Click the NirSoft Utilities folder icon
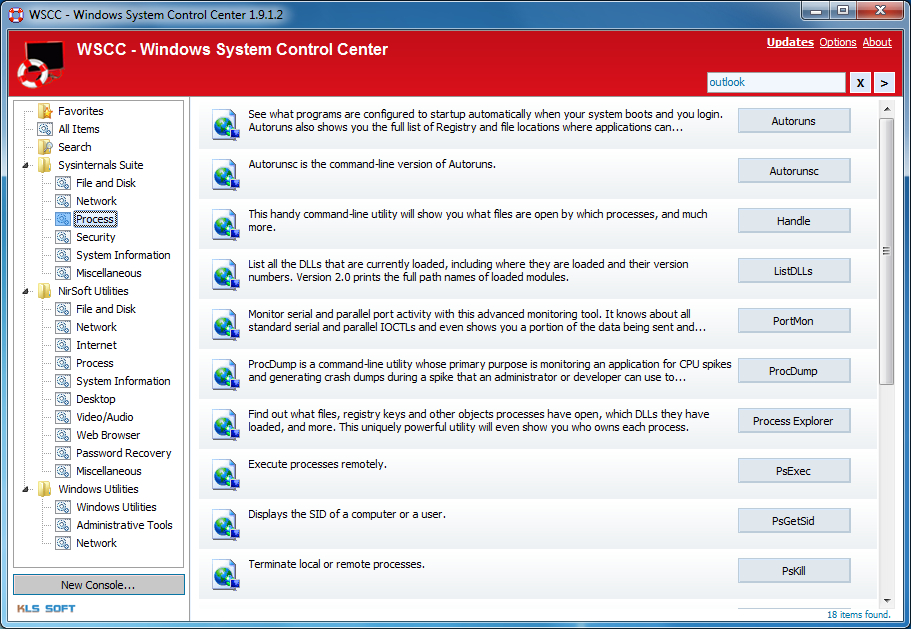The width and height of the screenshot is (911, 629). pos(45,291)
